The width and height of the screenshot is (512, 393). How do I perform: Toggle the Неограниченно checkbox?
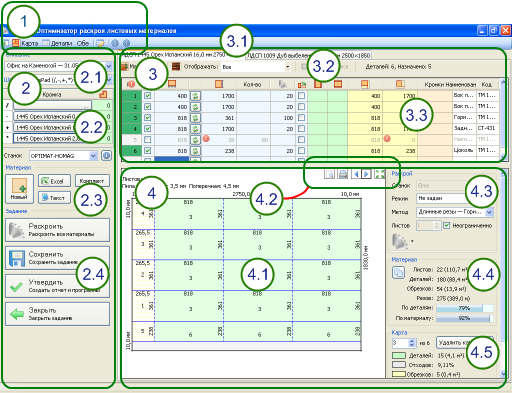tap(447, 226)
